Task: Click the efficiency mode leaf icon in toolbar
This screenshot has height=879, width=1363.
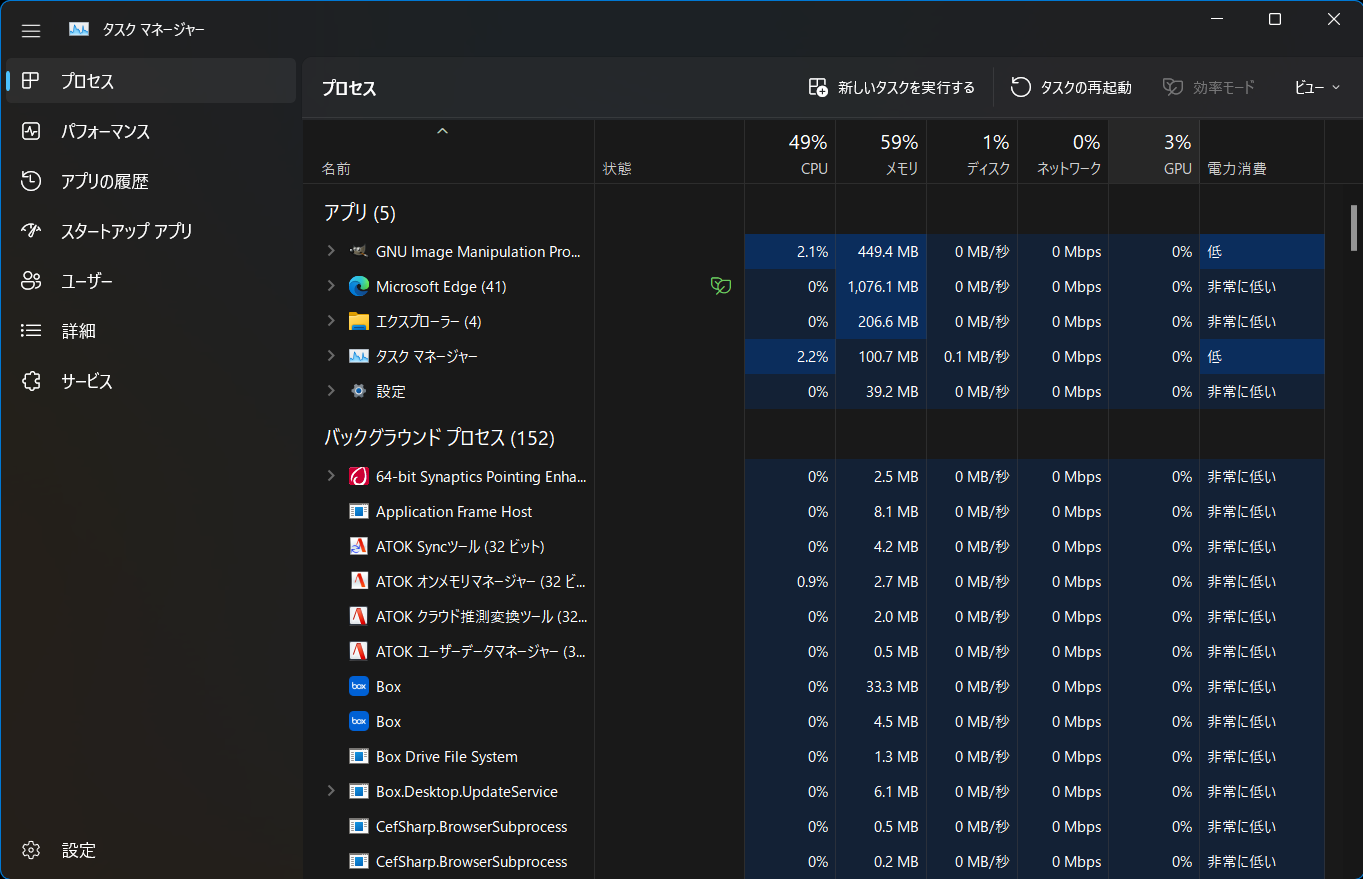Action: (1173, 87)
